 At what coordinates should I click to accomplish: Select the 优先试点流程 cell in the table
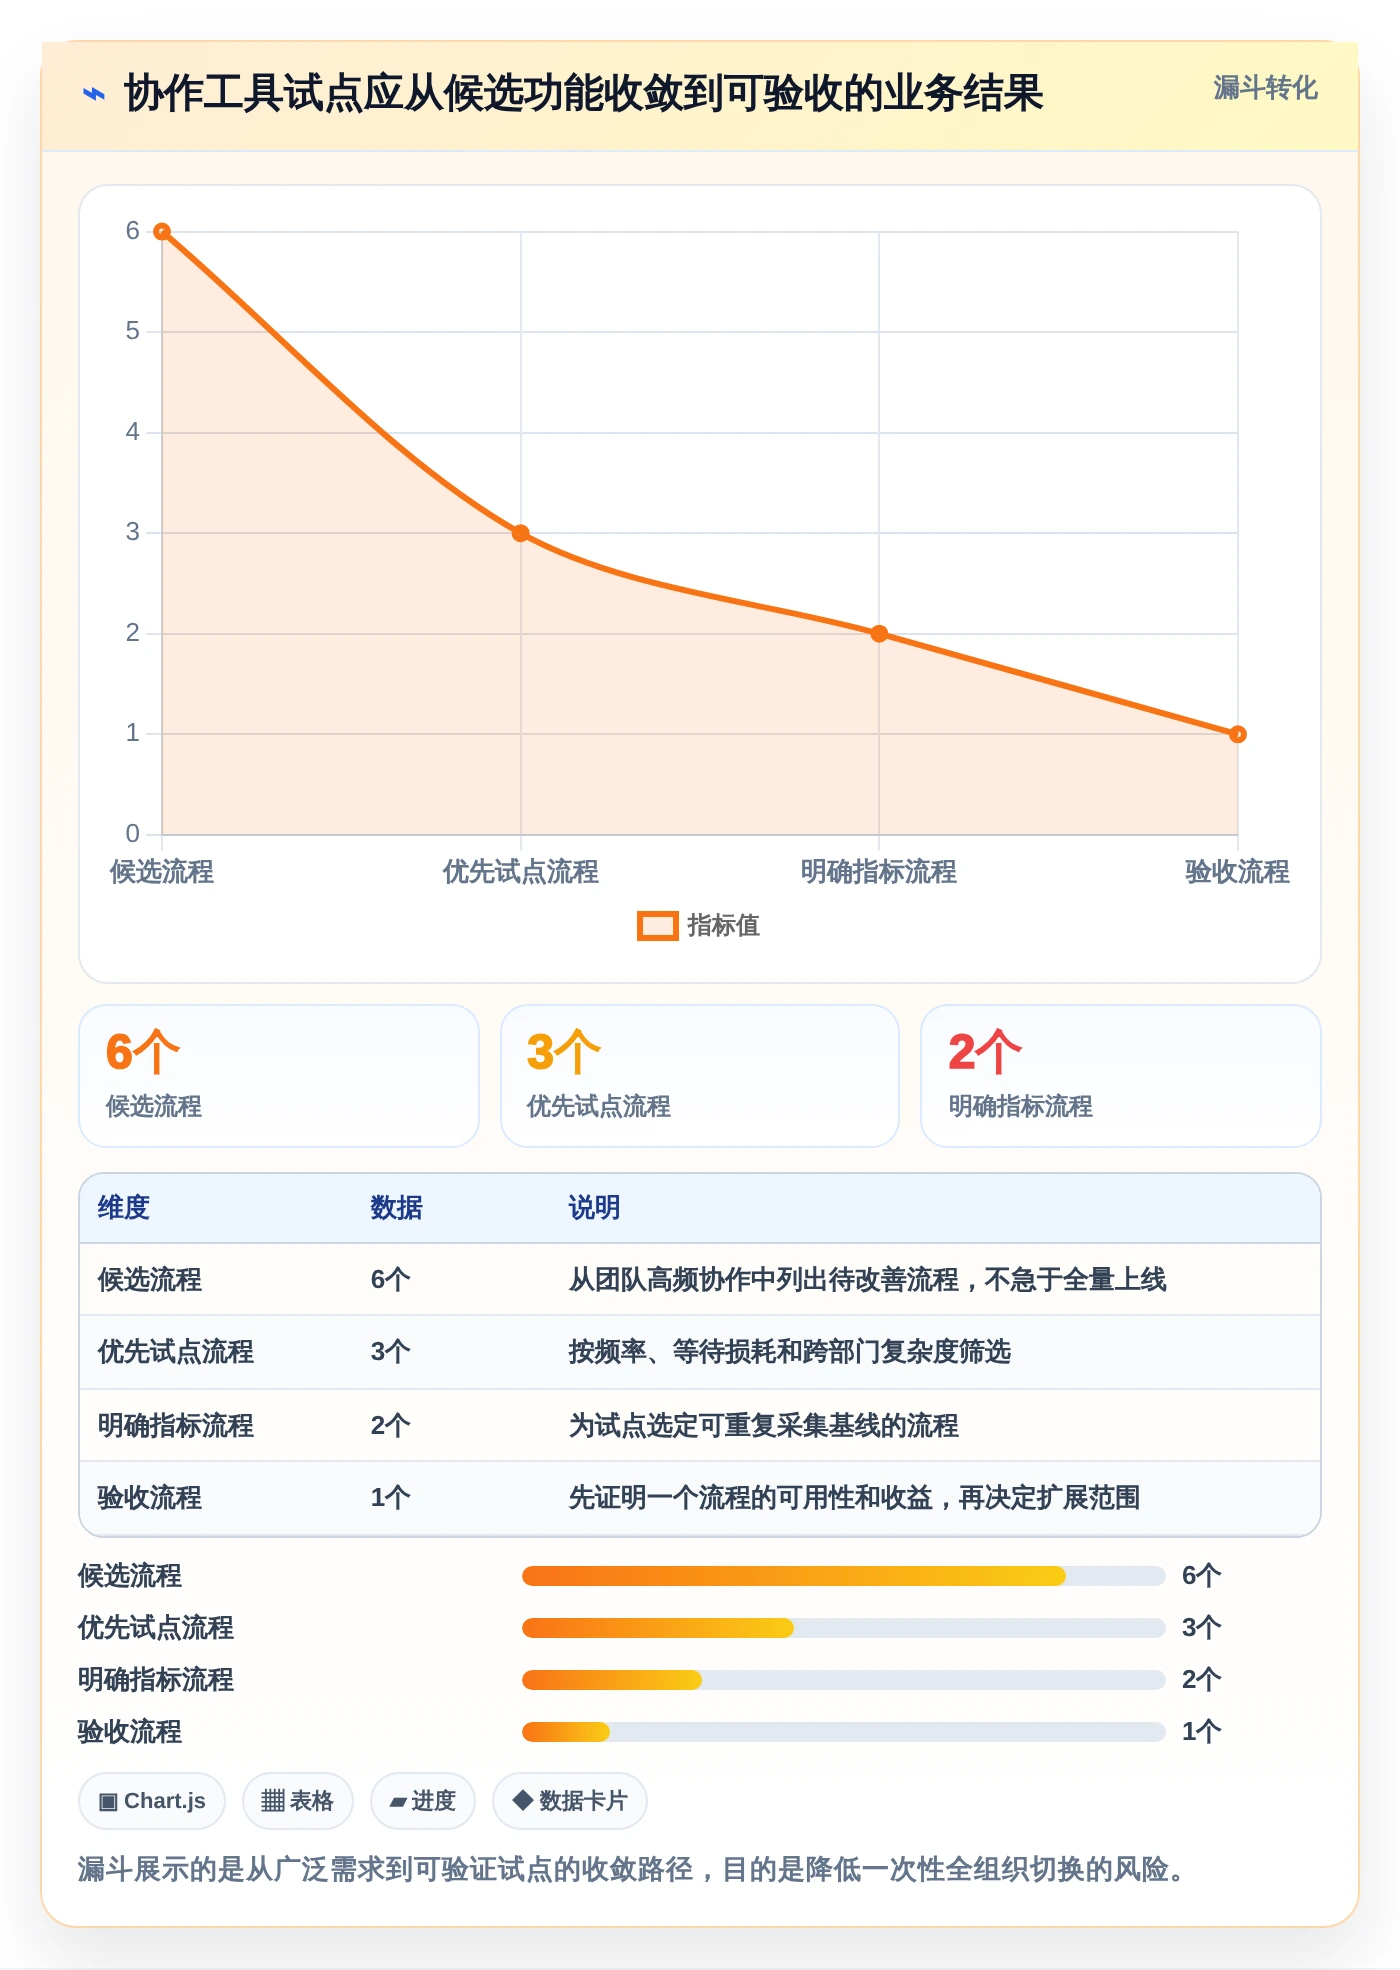click(176, 1352)
